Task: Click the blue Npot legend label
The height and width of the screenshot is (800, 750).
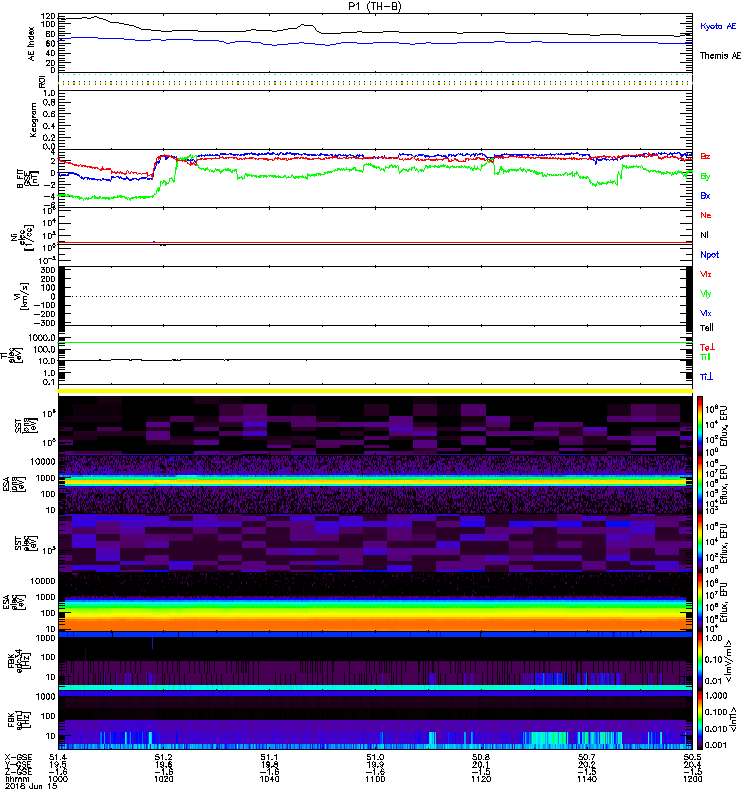Action: tap(709, 254)
